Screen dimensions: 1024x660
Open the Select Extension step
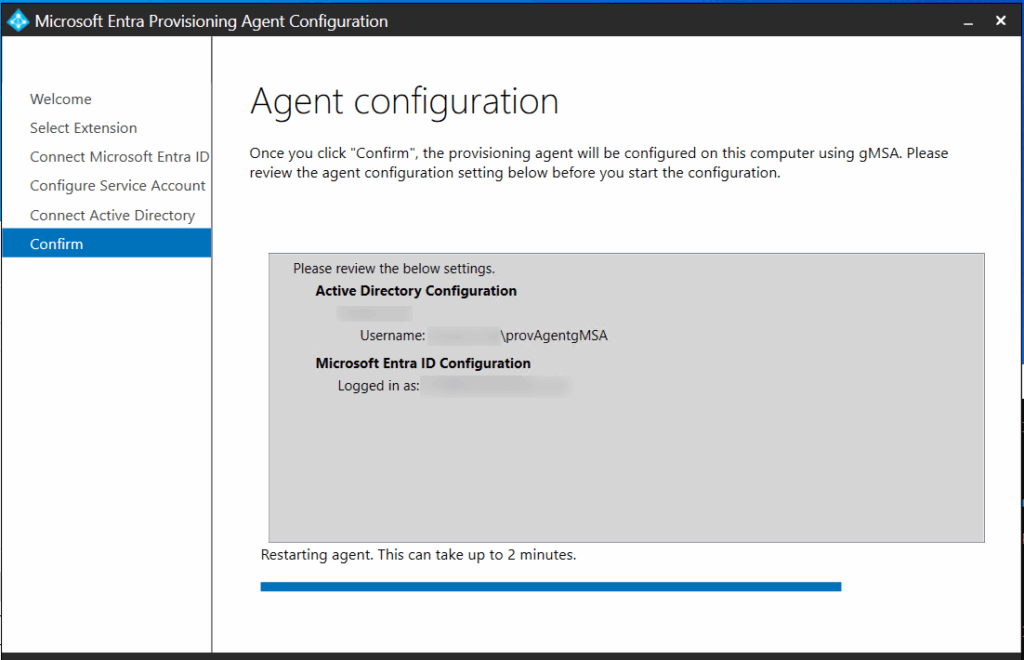[x=84, y=128]
